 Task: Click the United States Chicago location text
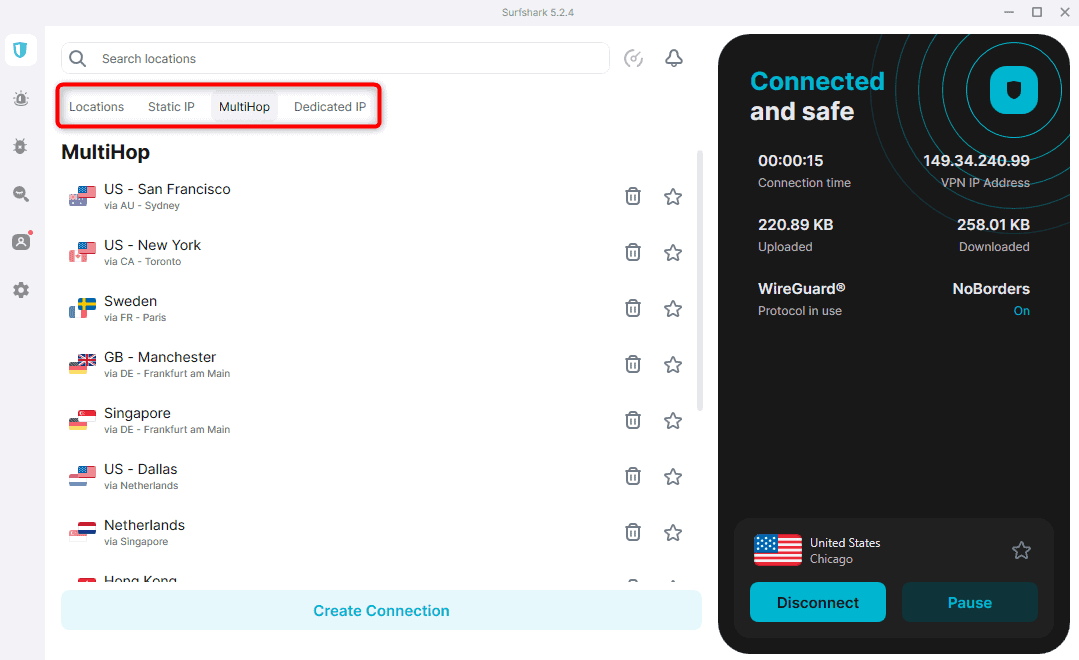point(844,551)
